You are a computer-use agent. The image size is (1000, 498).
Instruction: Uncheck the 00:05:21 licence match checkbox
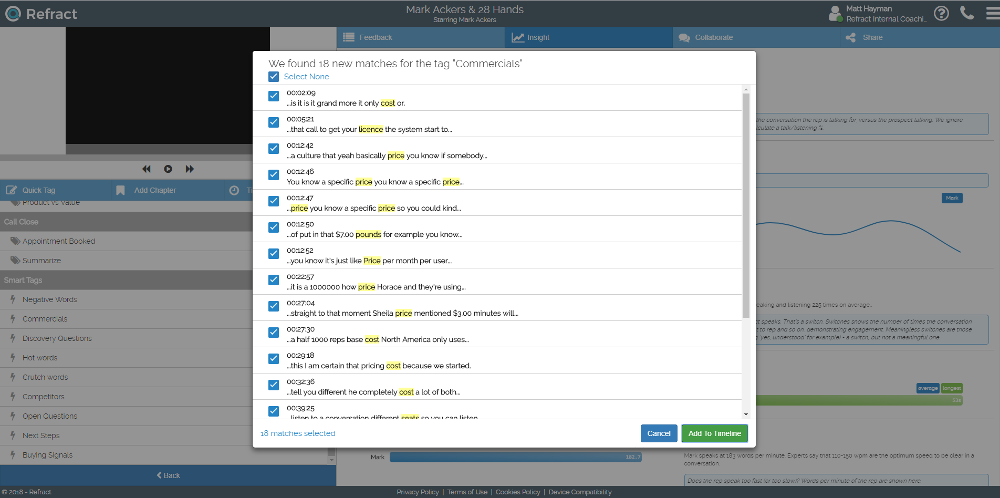point(274,122)
